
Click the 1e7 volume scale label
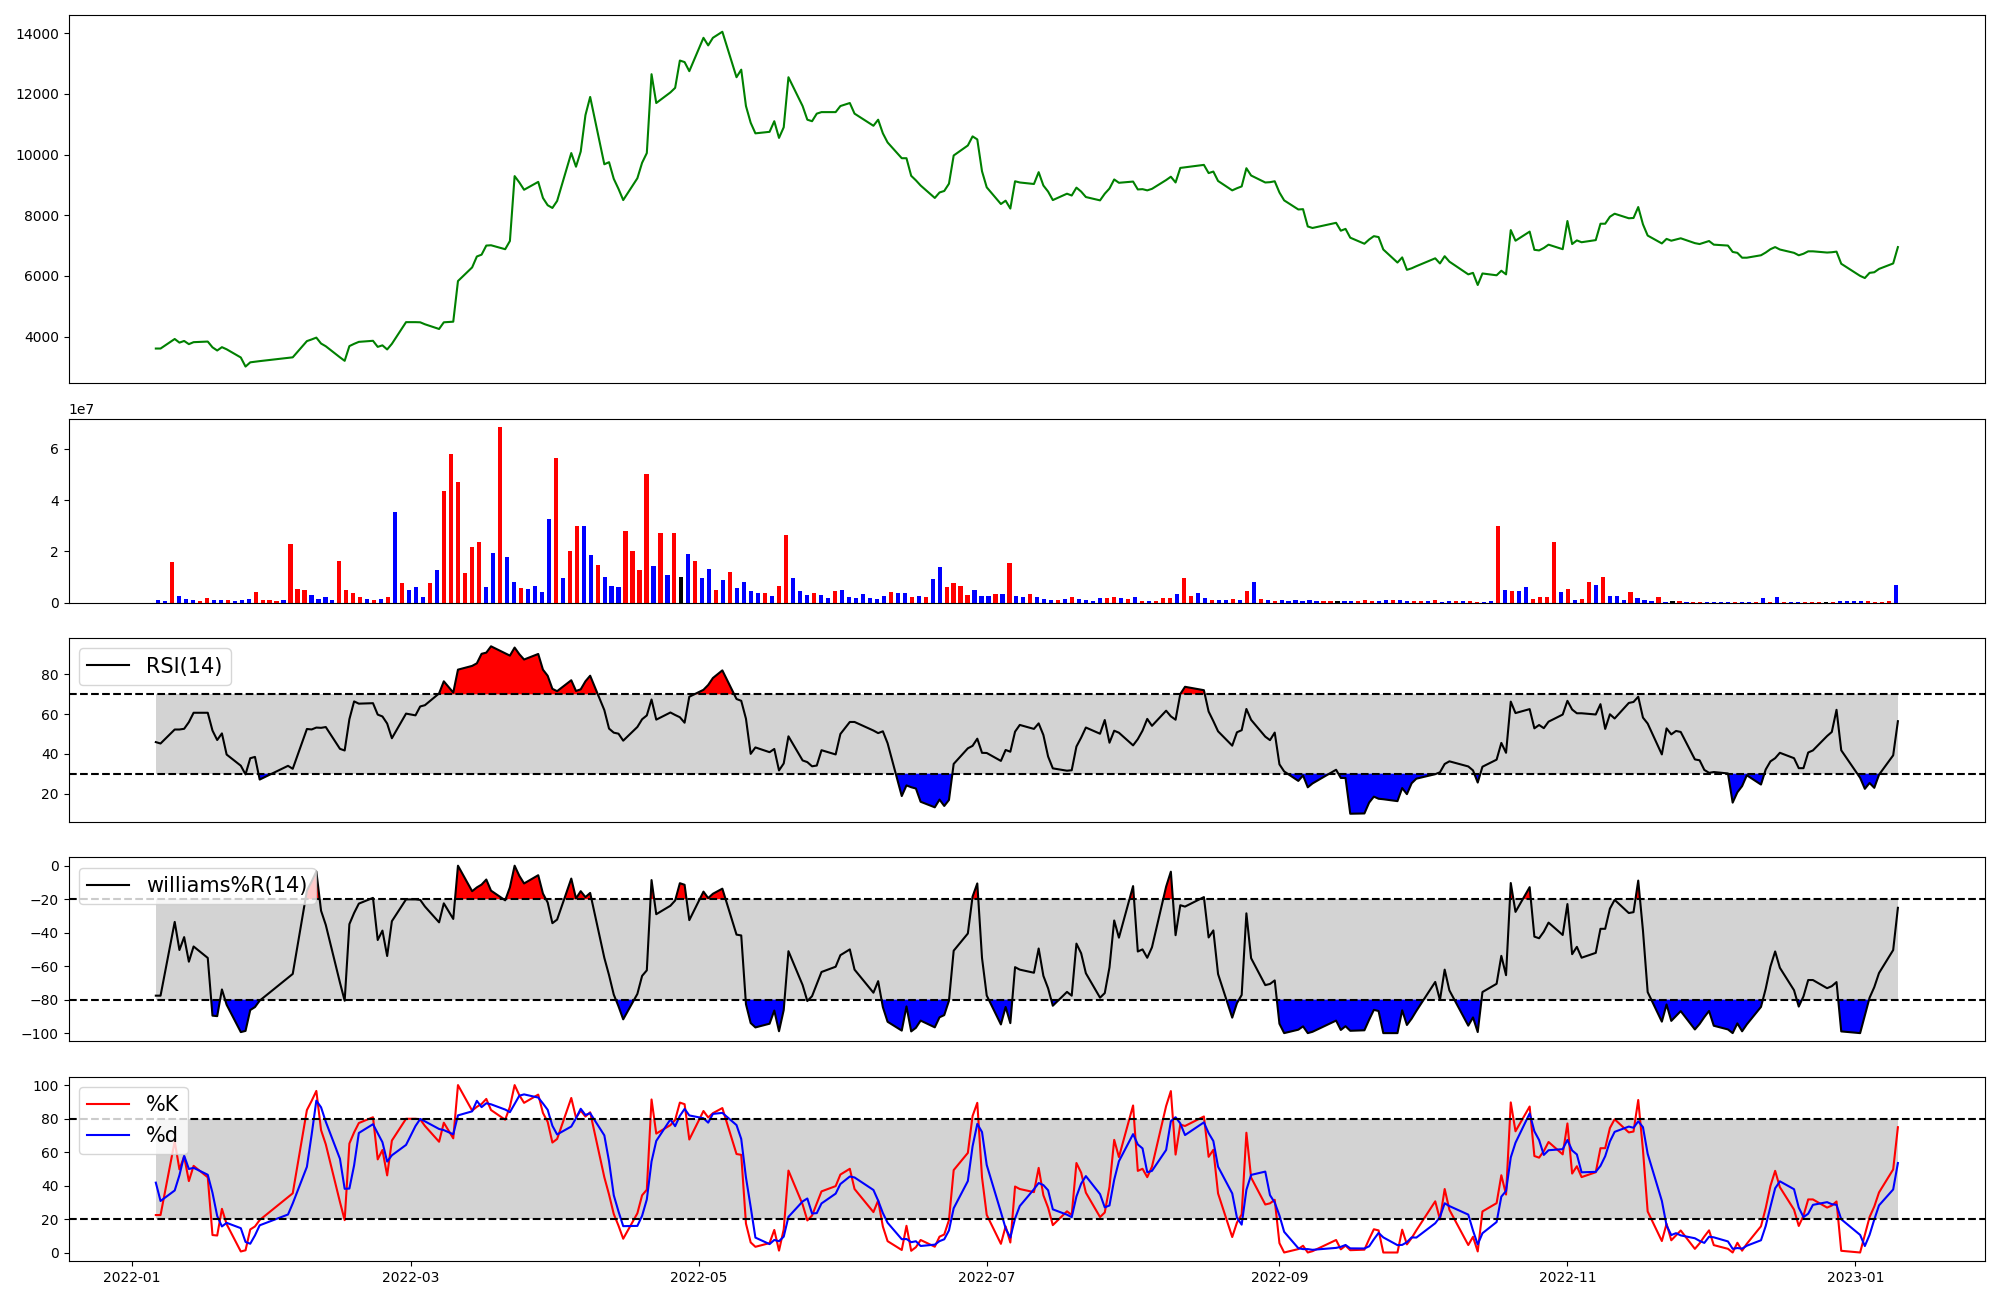tap(83, 409)
